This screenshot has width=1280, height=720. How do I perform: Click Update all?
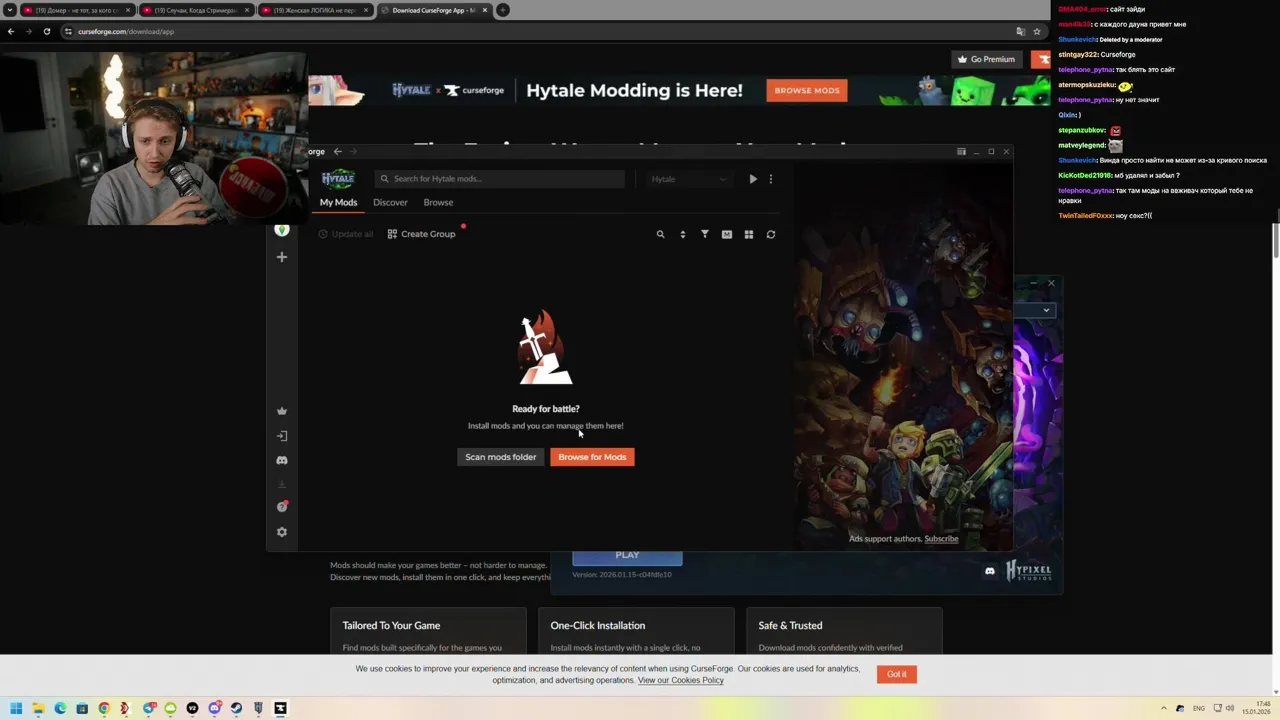coord(345,234)
